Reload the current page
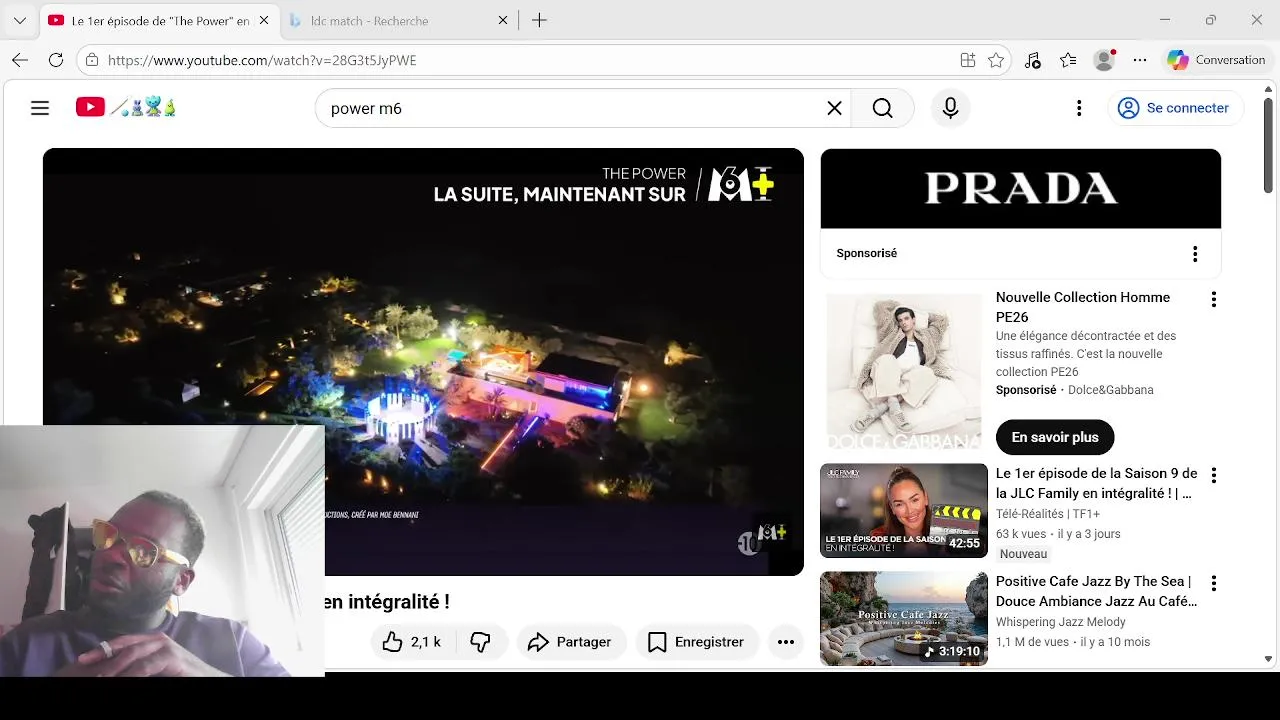Screen dimensions: 1280x720 56,60
